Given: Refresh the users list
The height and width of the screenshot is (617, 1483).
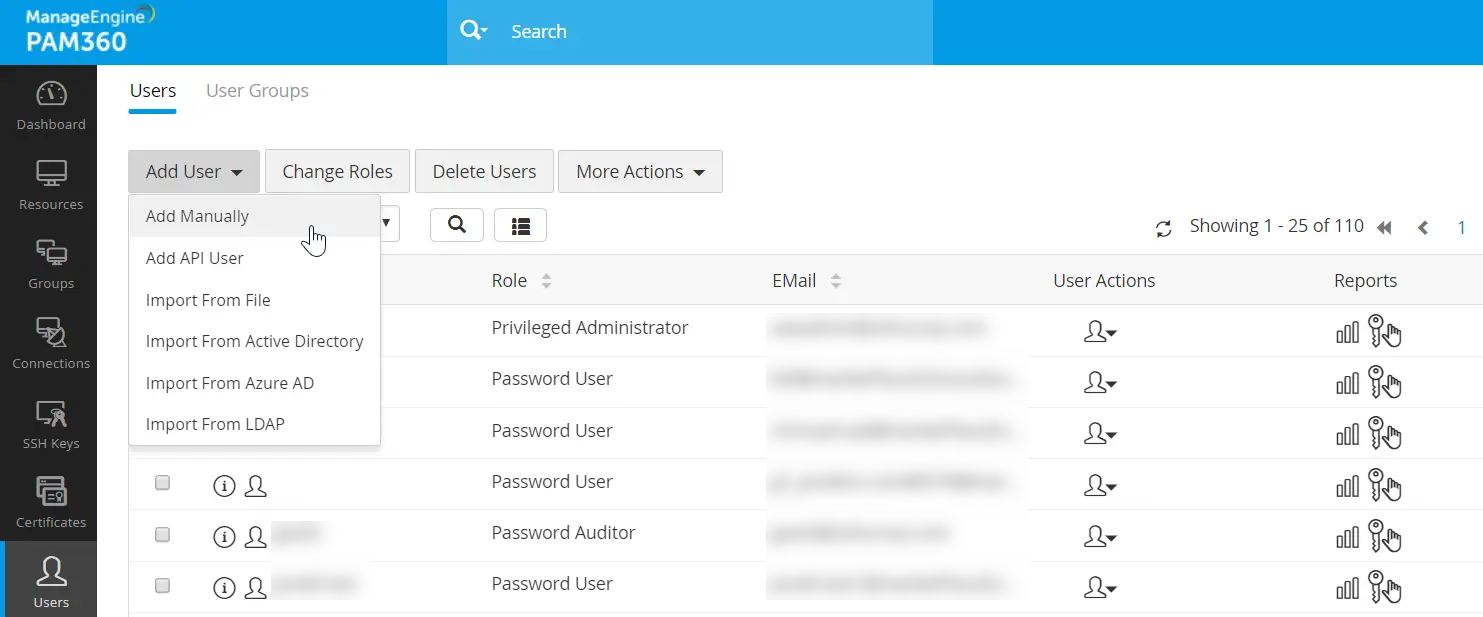Looking at the screenshot, I should [1163, 228].
